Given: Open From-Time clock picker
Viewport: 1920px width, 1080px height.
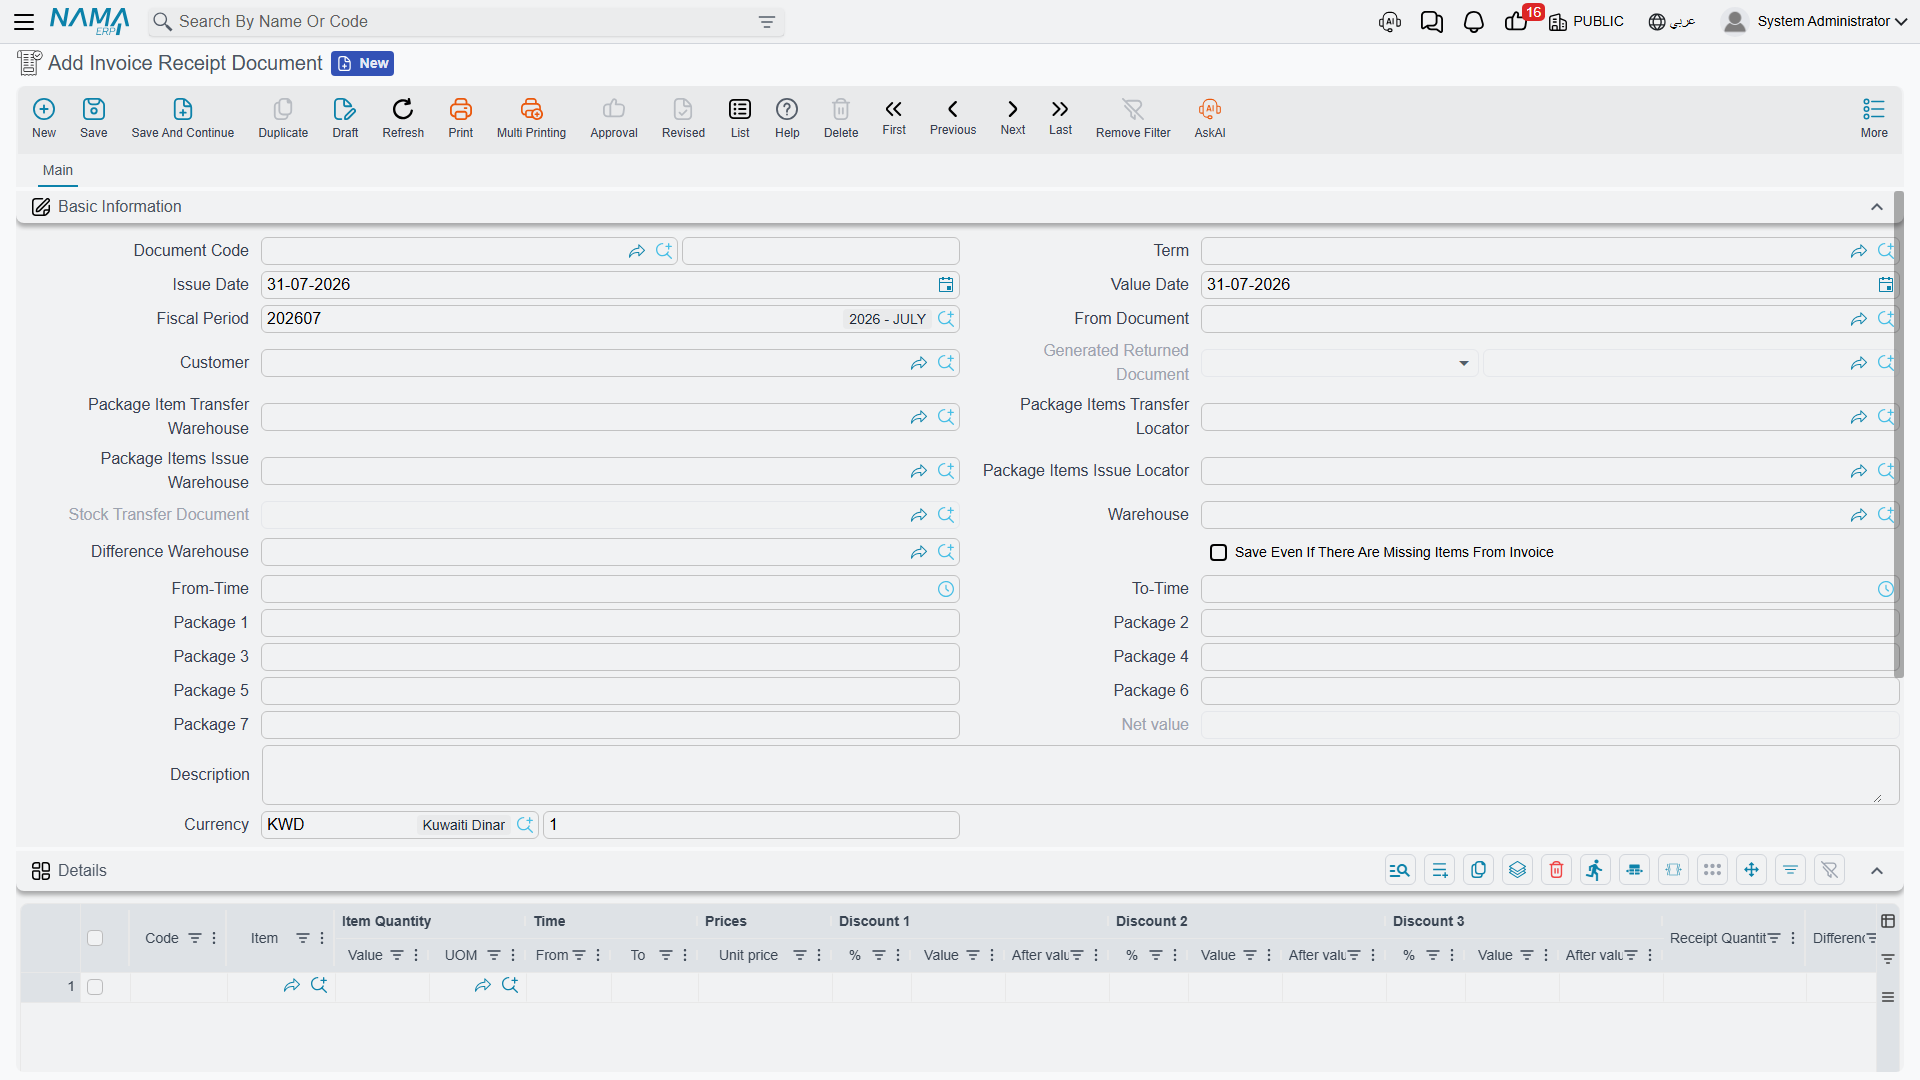Looking at the screenshot, I should click(946, 589).
